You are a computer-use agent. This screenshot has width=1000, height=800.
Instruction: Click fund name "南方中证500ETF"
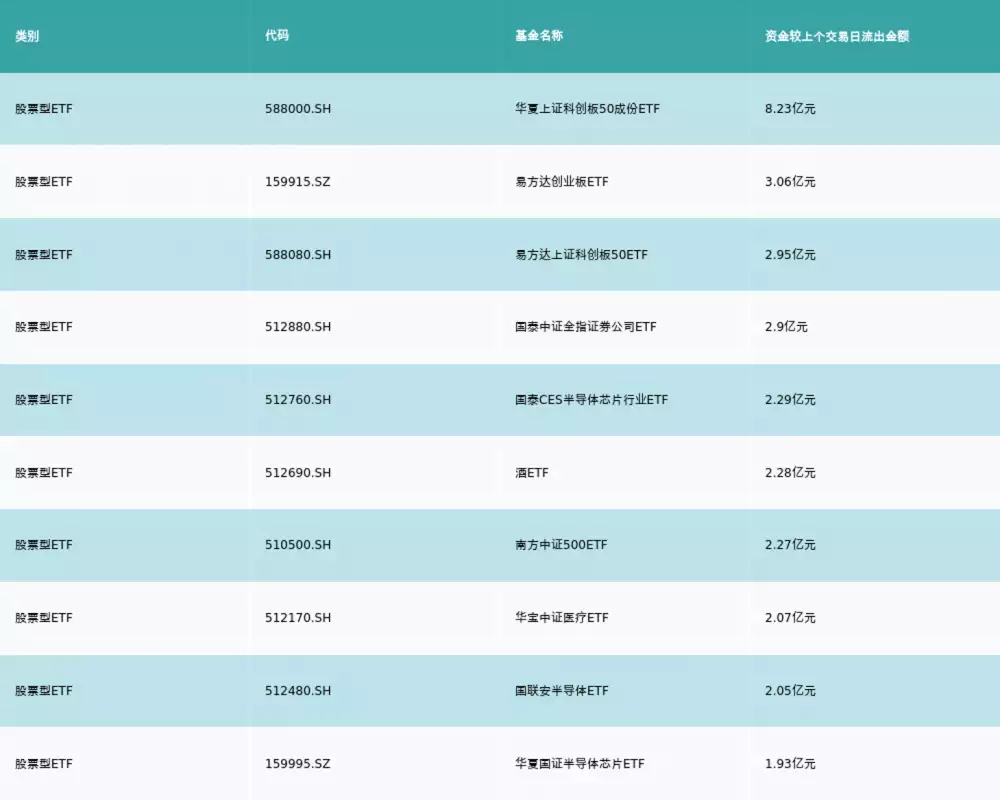[x=561, y=545]
